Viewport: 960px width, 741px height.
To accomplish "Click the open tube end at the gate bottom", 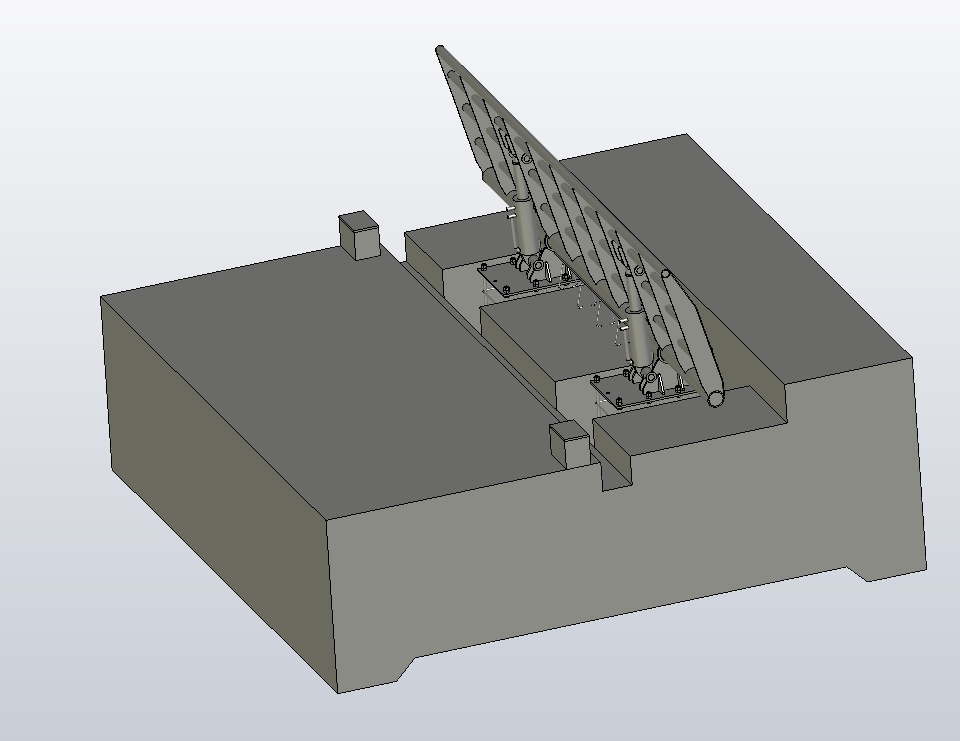I will click(x=716, y=399).
